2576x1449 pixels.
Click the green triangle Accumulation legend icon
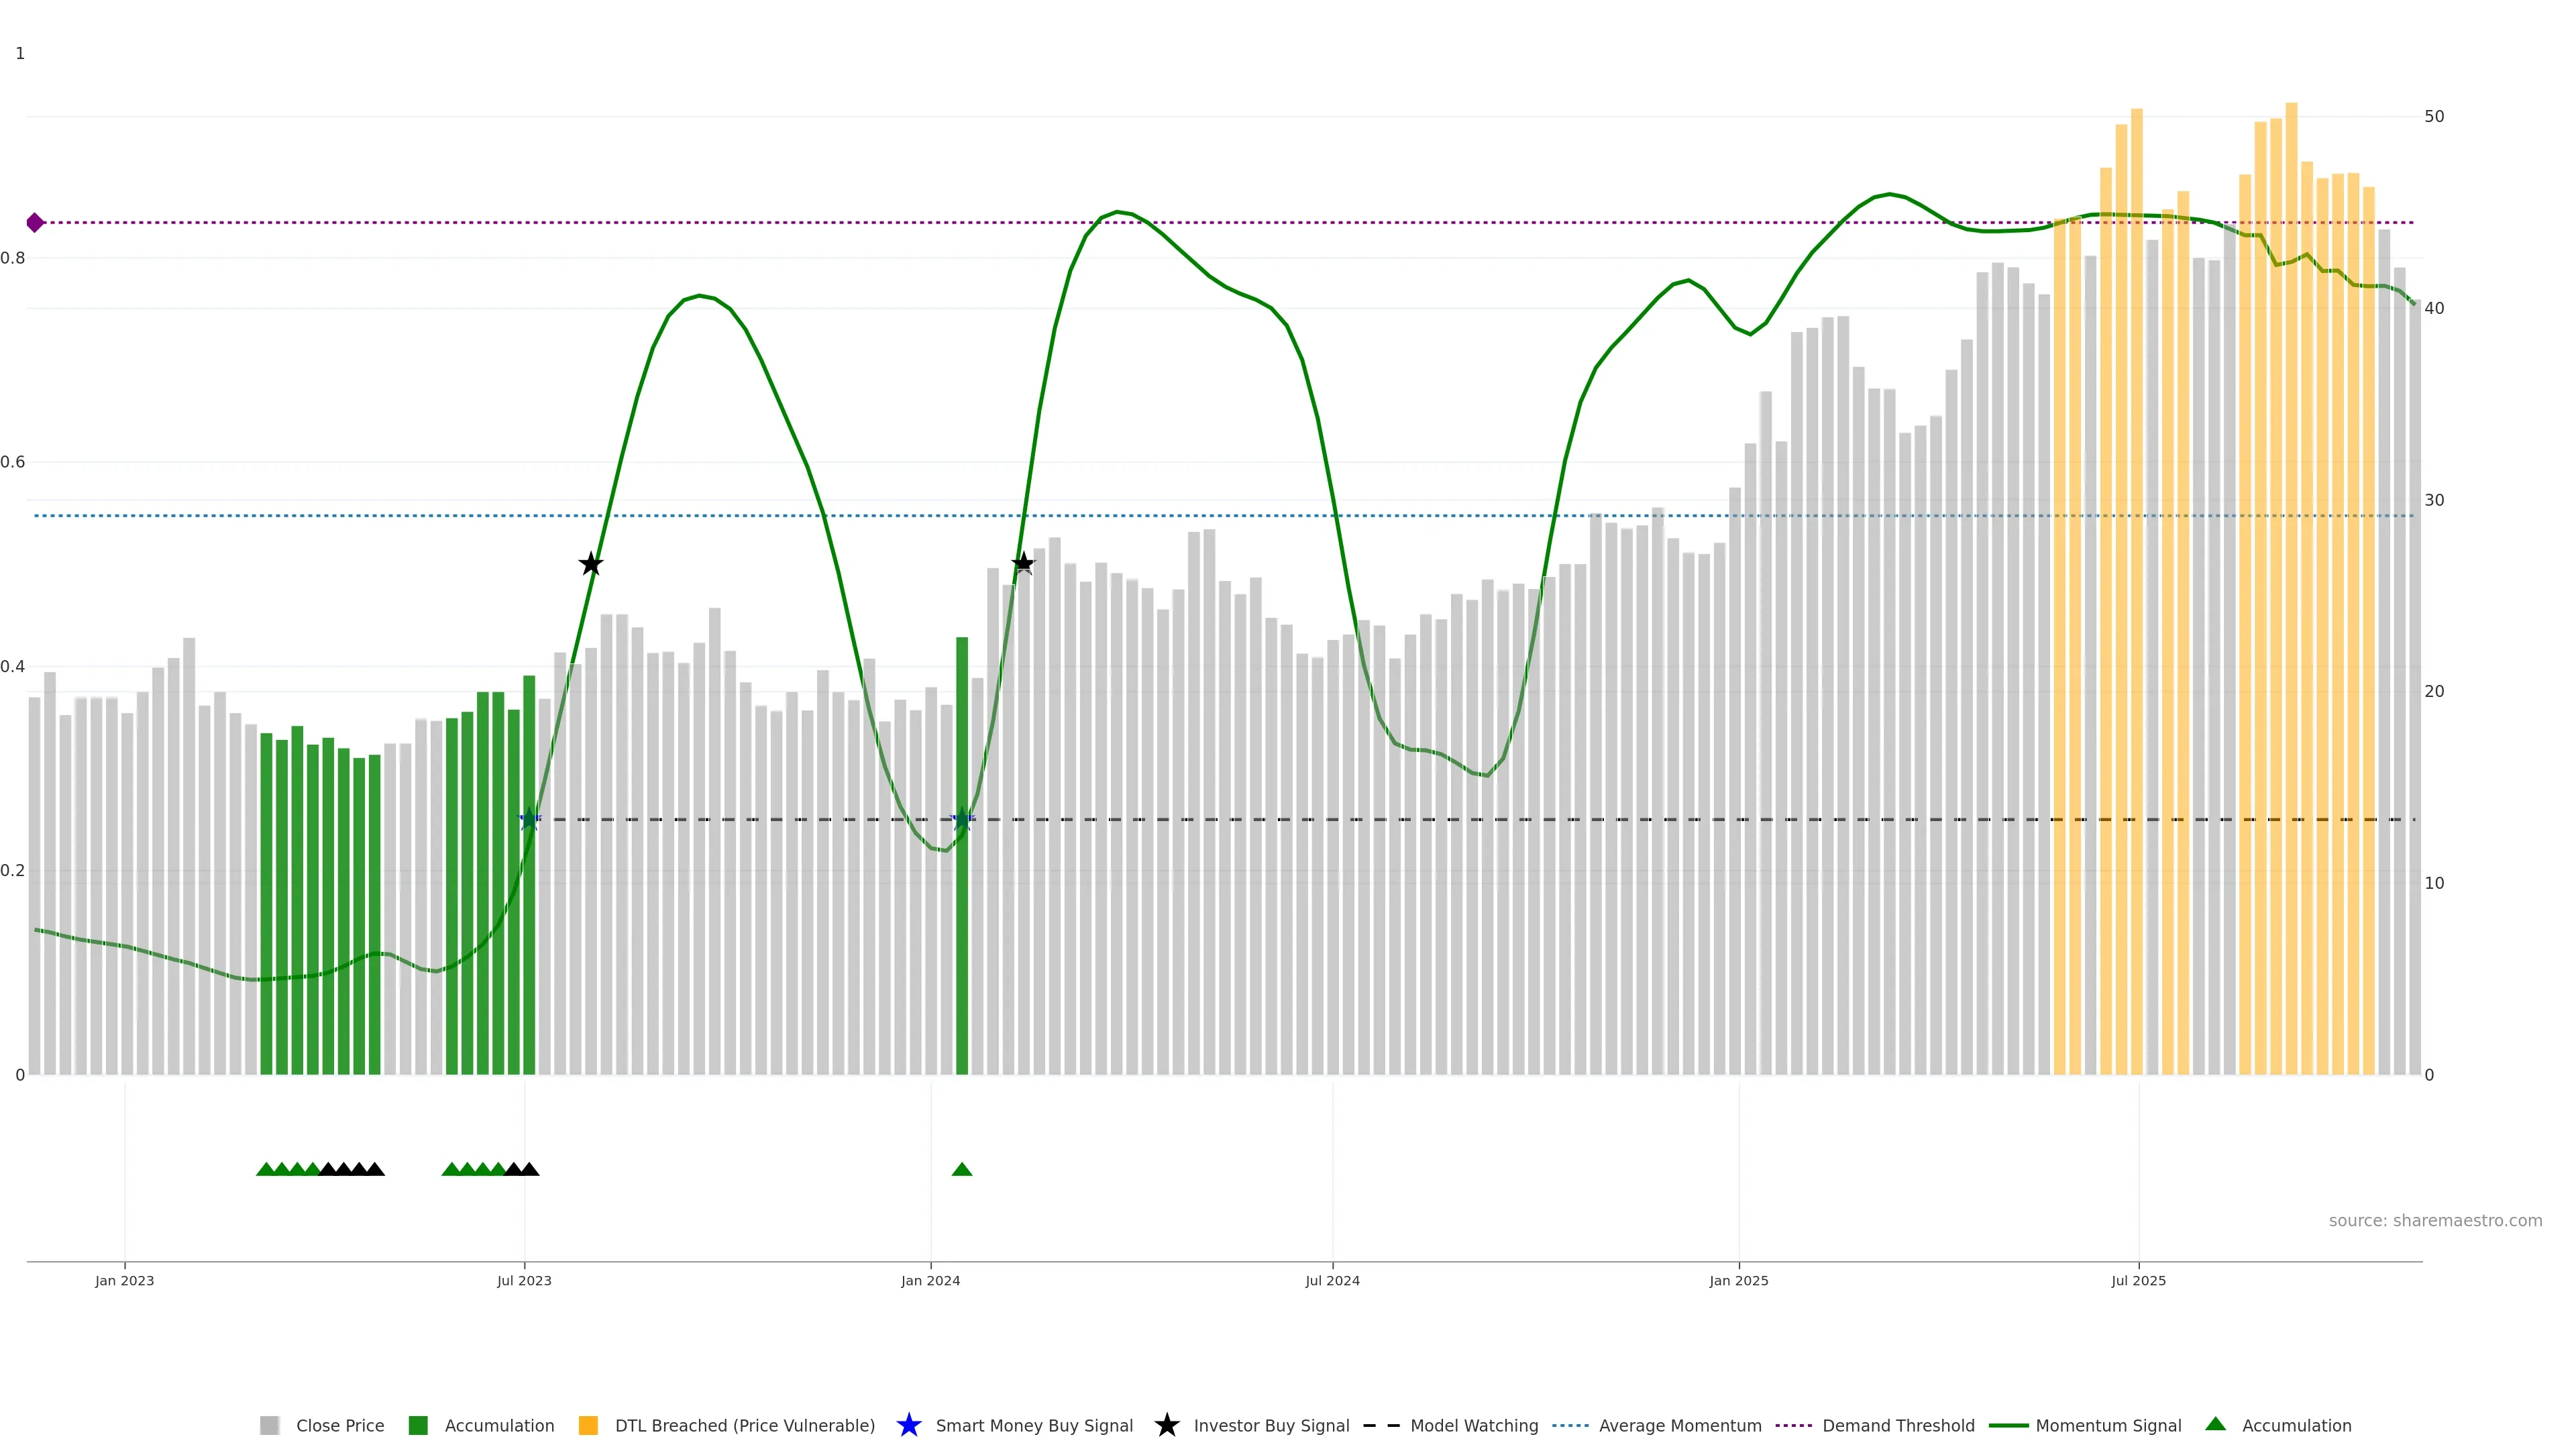tap(2215, 1424)
